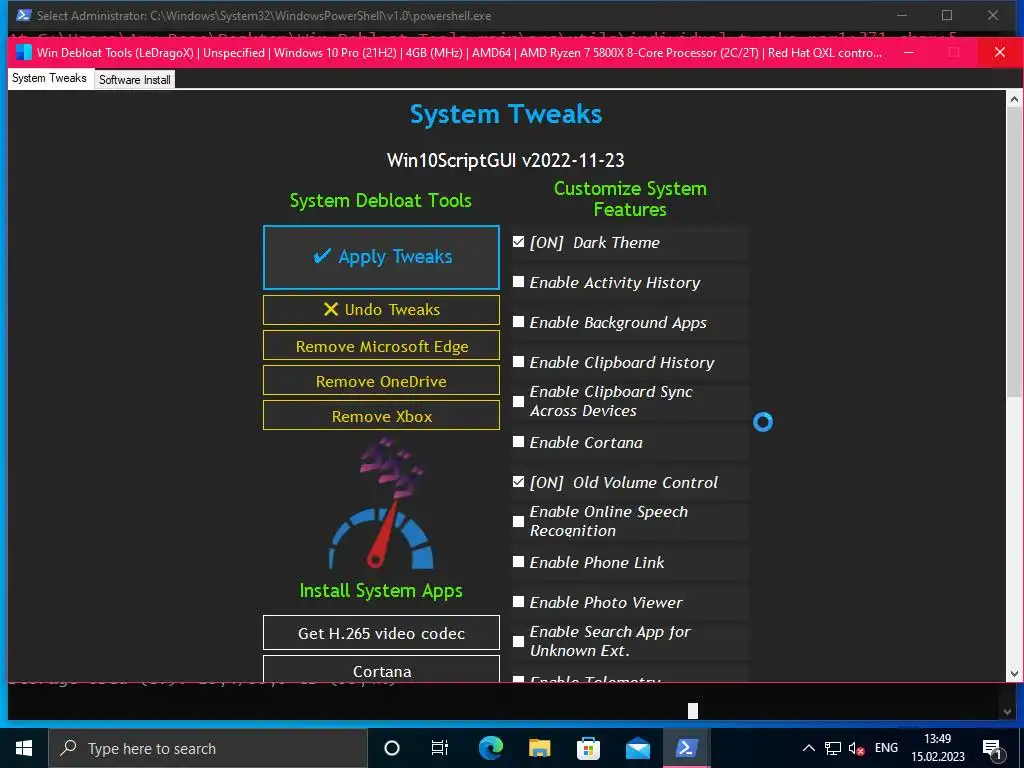The height and width of the screenshot is (768, 1024).
Task: Open Cortana circle icon on taskbar
Action: (392, 748)
